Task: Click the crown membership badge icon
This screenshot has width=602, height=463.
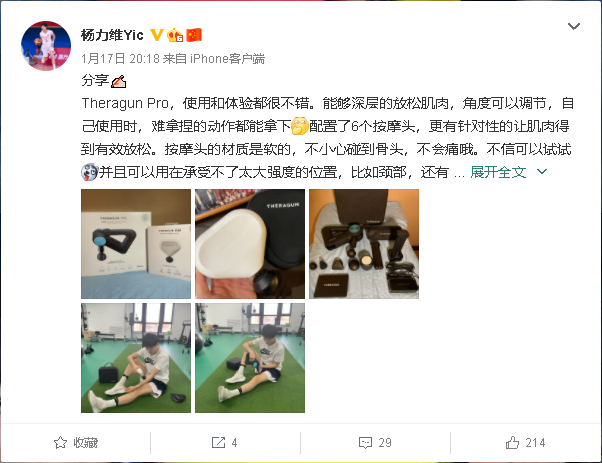Action: pyautogui.click(x=175, y=35)
